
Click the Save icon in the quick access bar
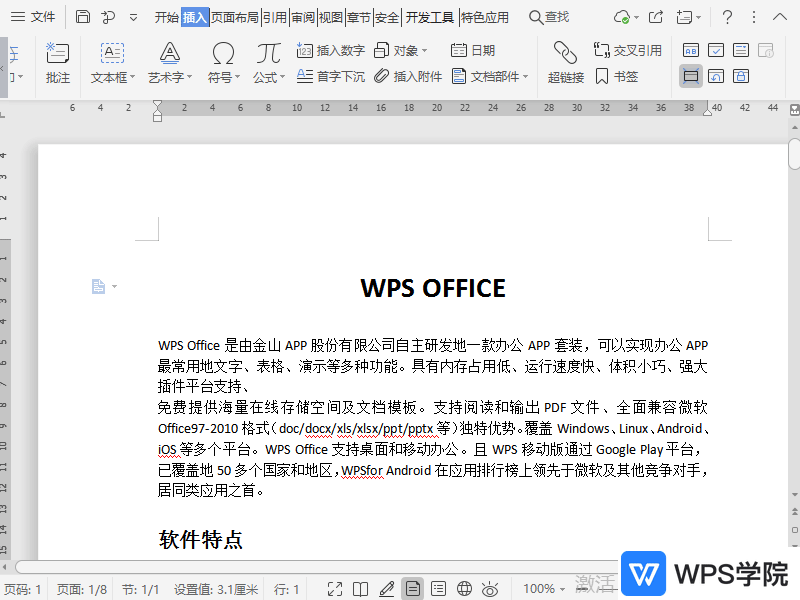(x=83, y=17)
